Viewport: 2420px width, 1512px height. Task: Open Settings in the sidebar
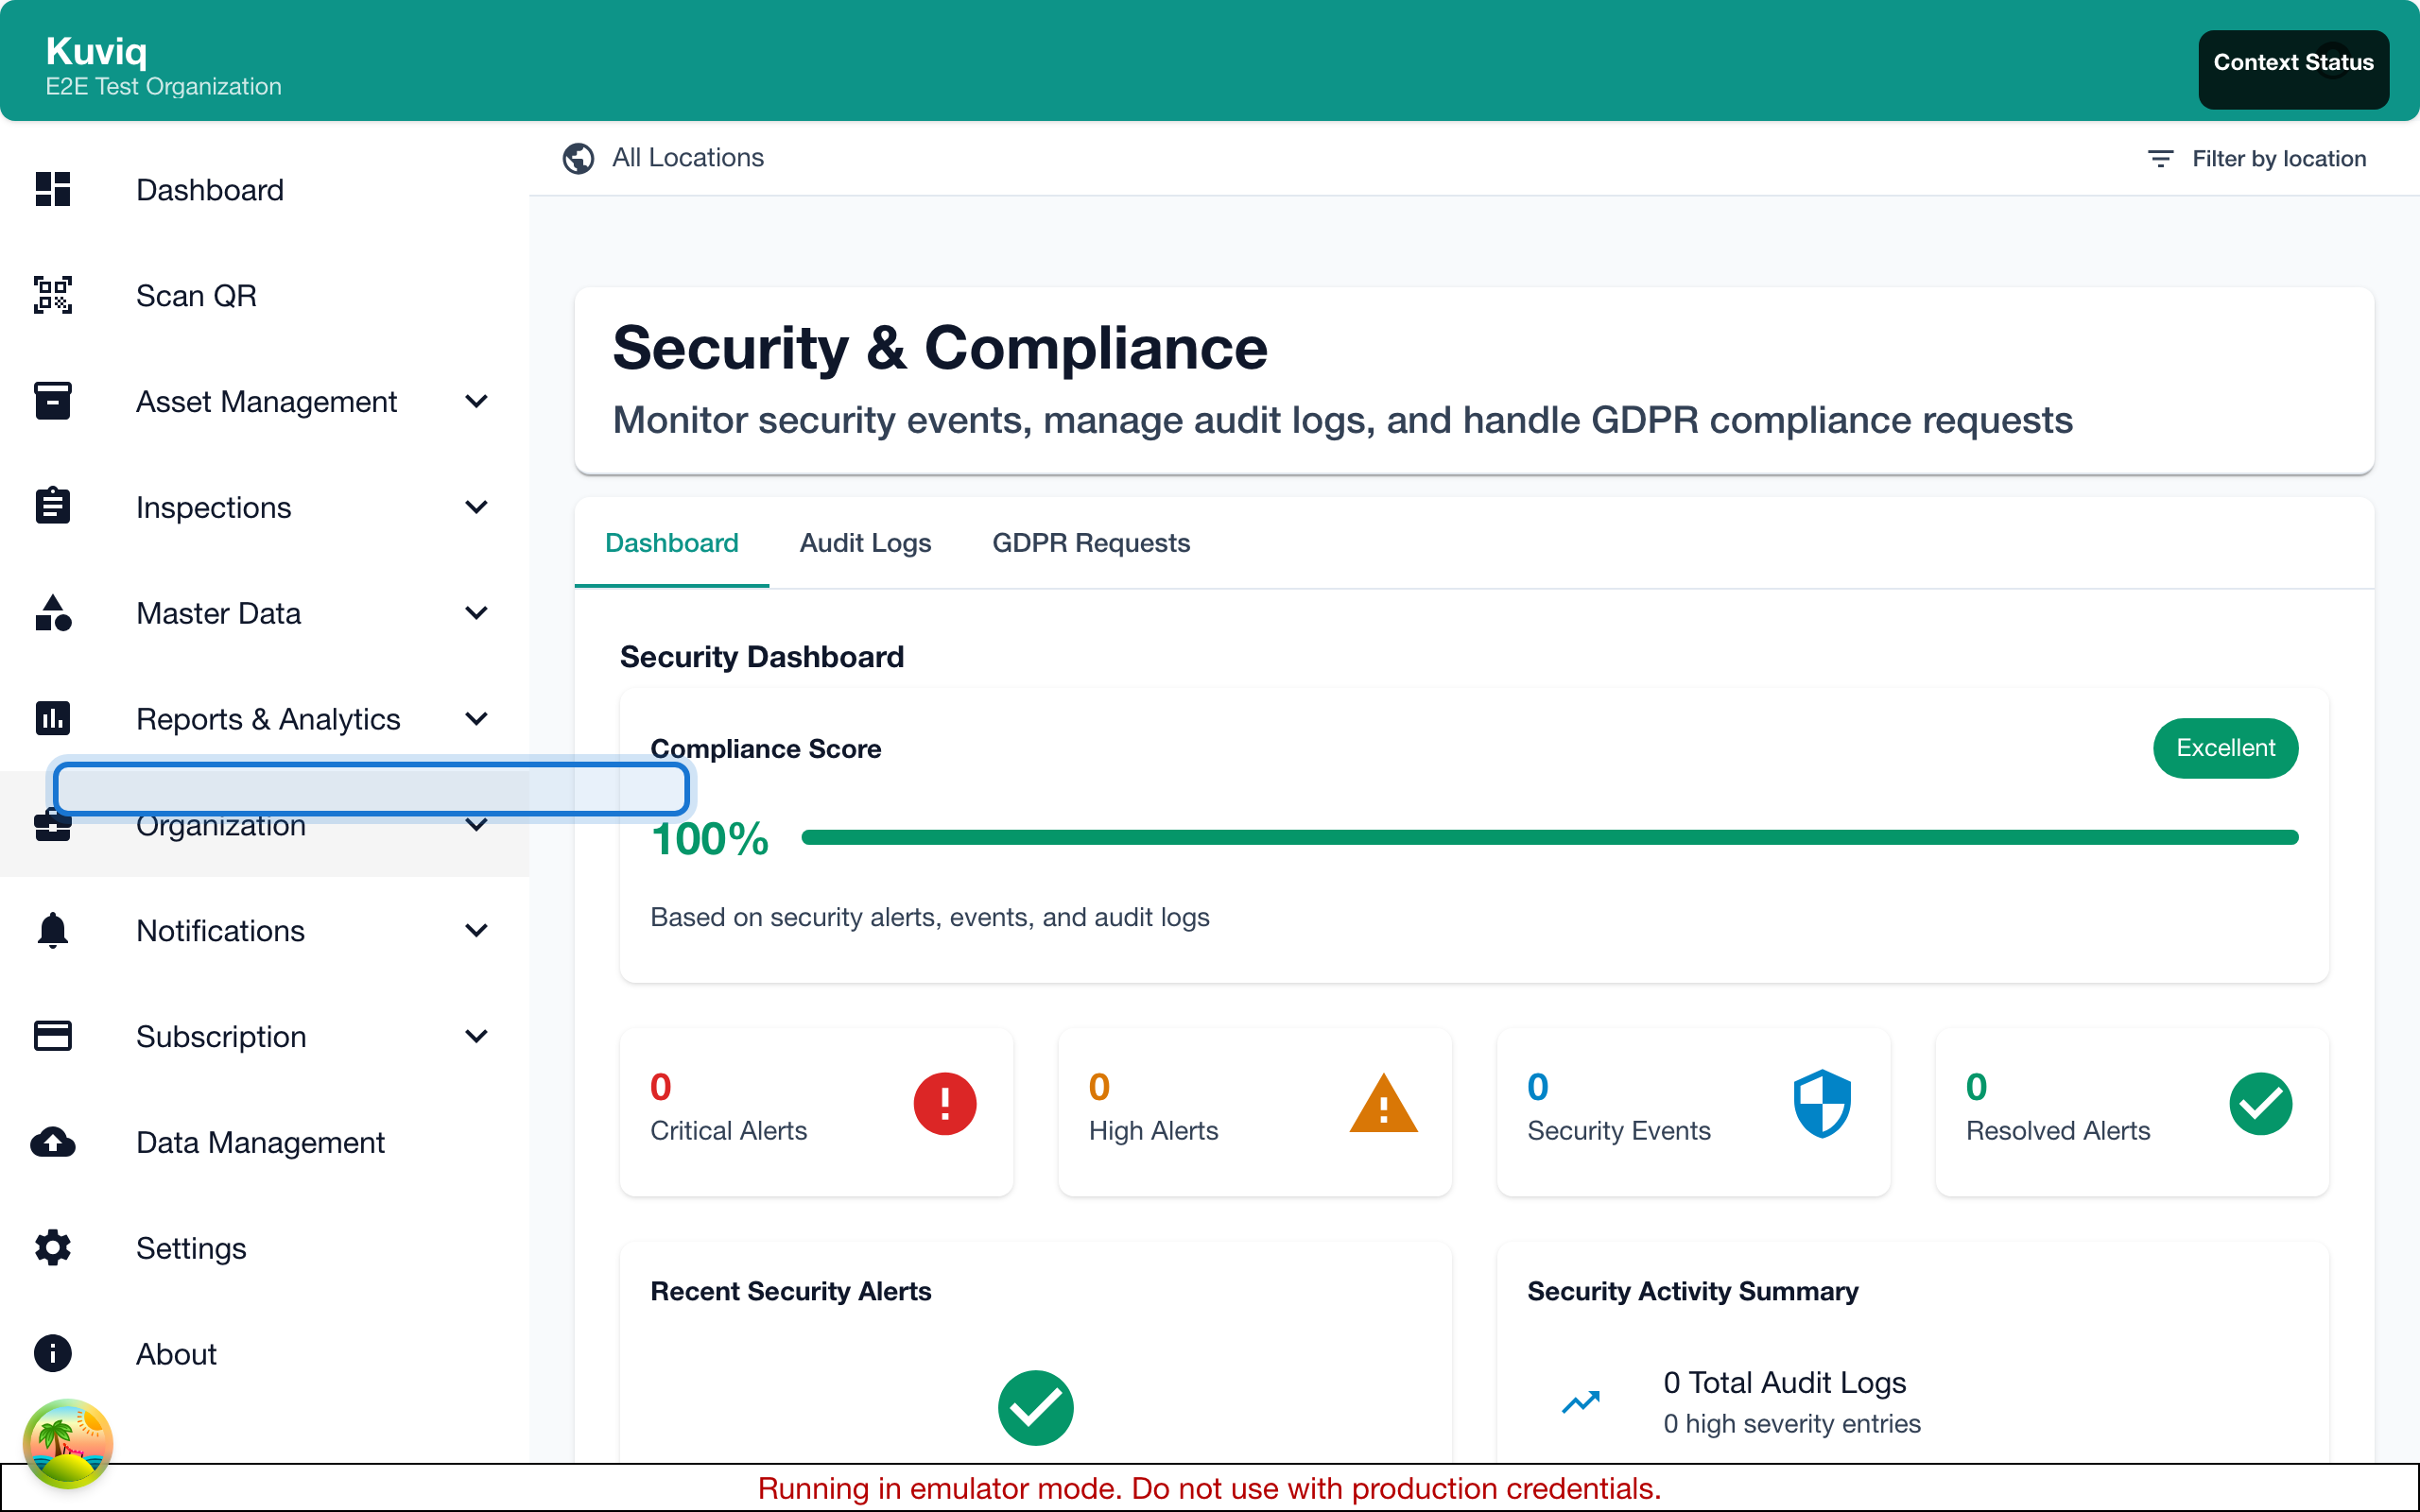pyautogui.click(x=264, y=1248)
